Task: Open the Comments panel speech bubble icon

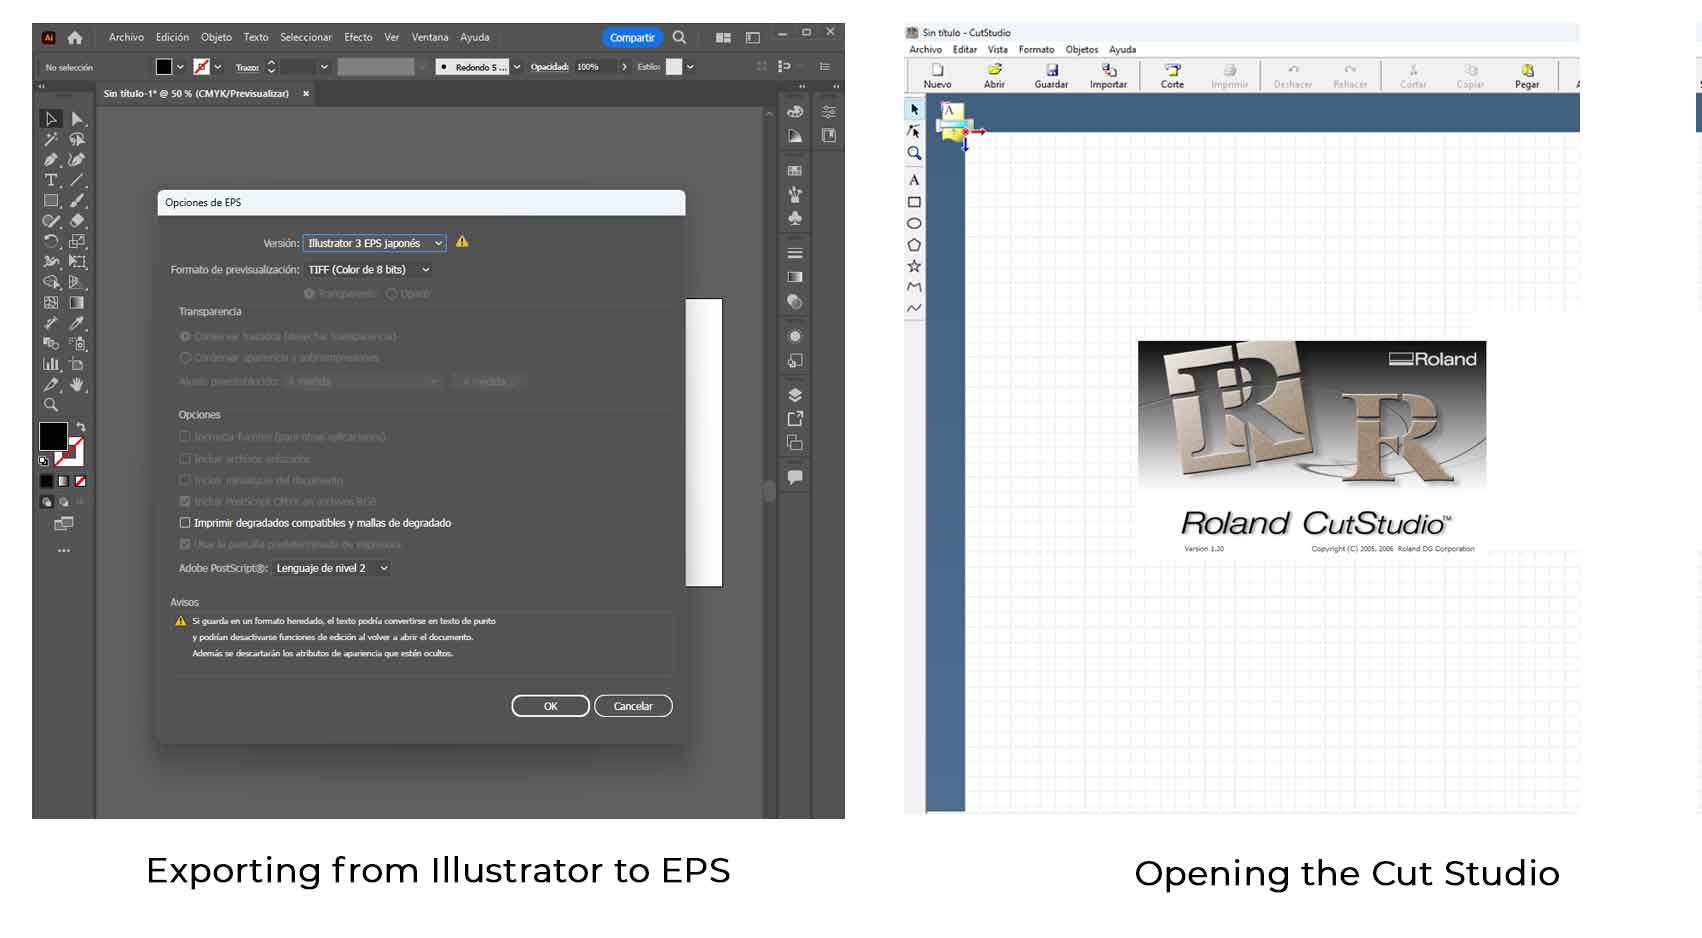Action: (x=795, y=477)
